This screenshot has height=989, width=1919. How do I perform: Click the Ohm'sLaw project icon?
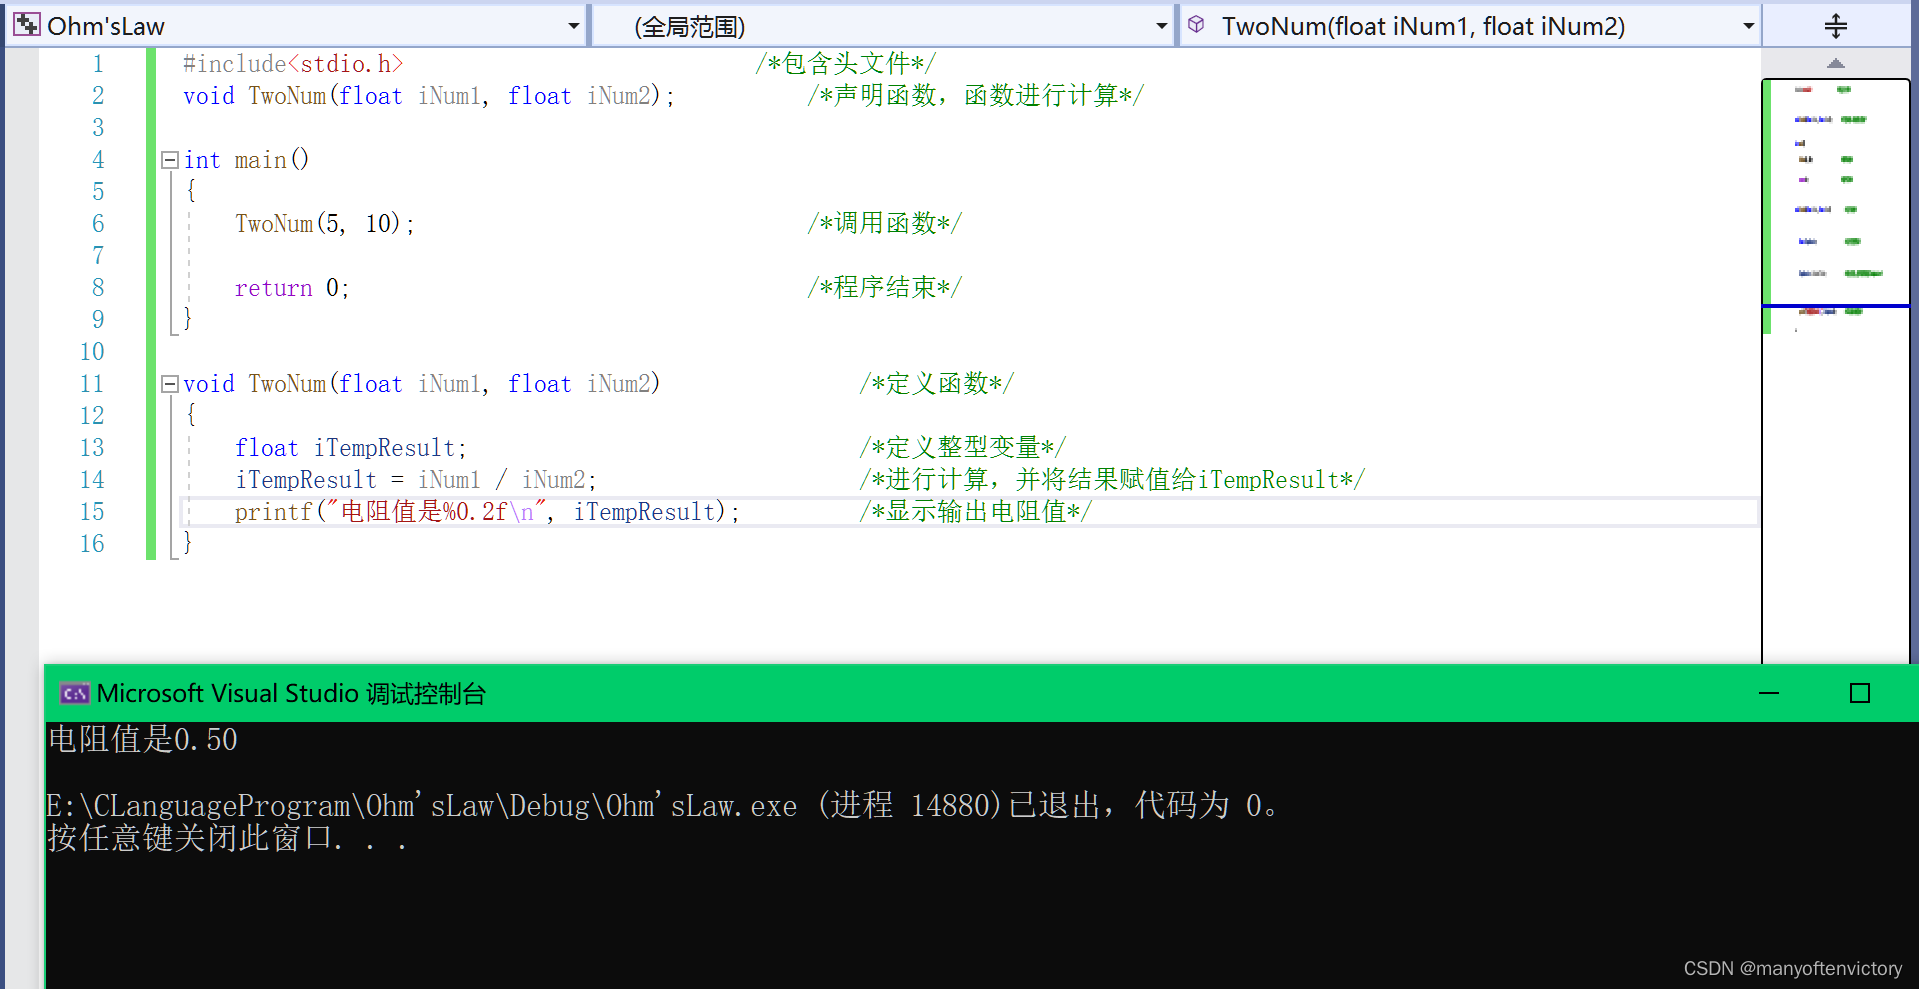27,25
